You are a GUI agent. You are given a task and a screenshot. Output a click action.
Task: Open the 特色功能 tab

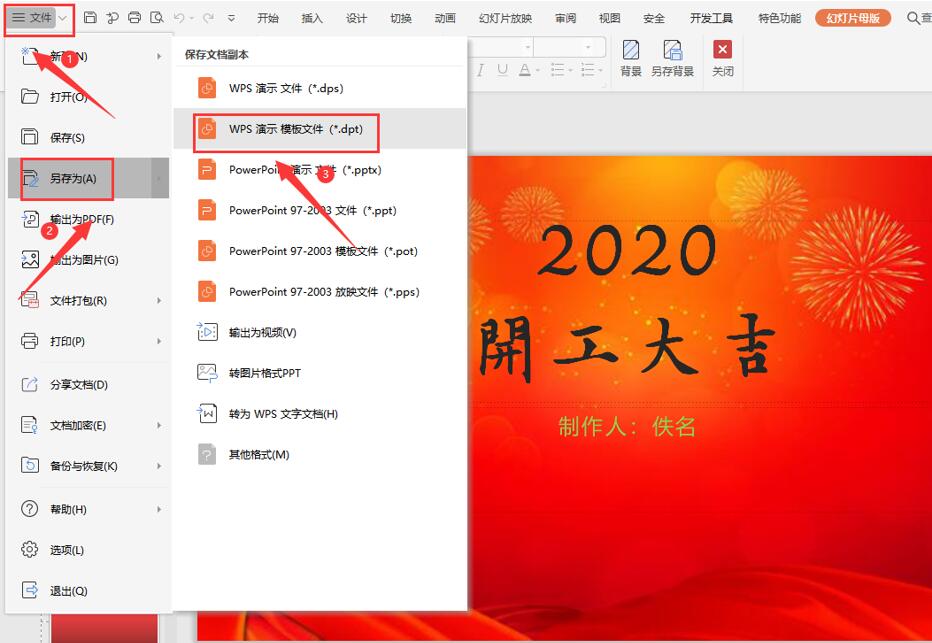coord(779,18)
